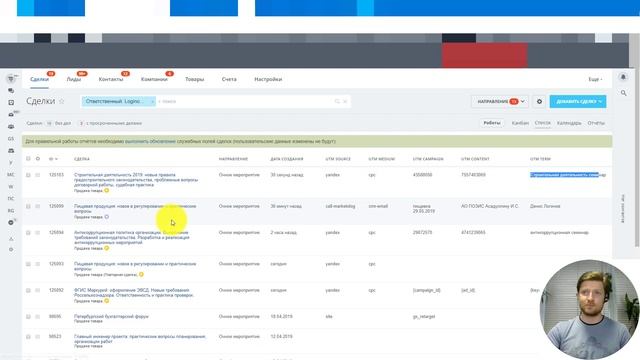Tick the checkbox for deal 125092
Viewport: 640px width, 360px height.
click(x=28, y=290)
